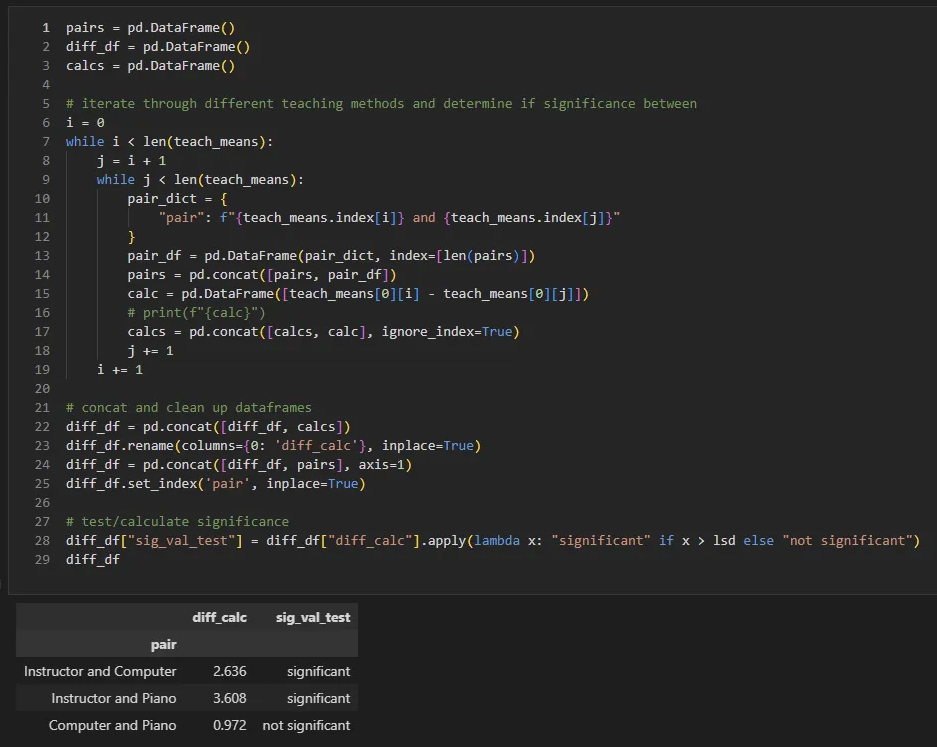Select the 'Instructor and Piano' row label
The height and width of the screenshot is (747, 937).
click(x=113, y=698)
